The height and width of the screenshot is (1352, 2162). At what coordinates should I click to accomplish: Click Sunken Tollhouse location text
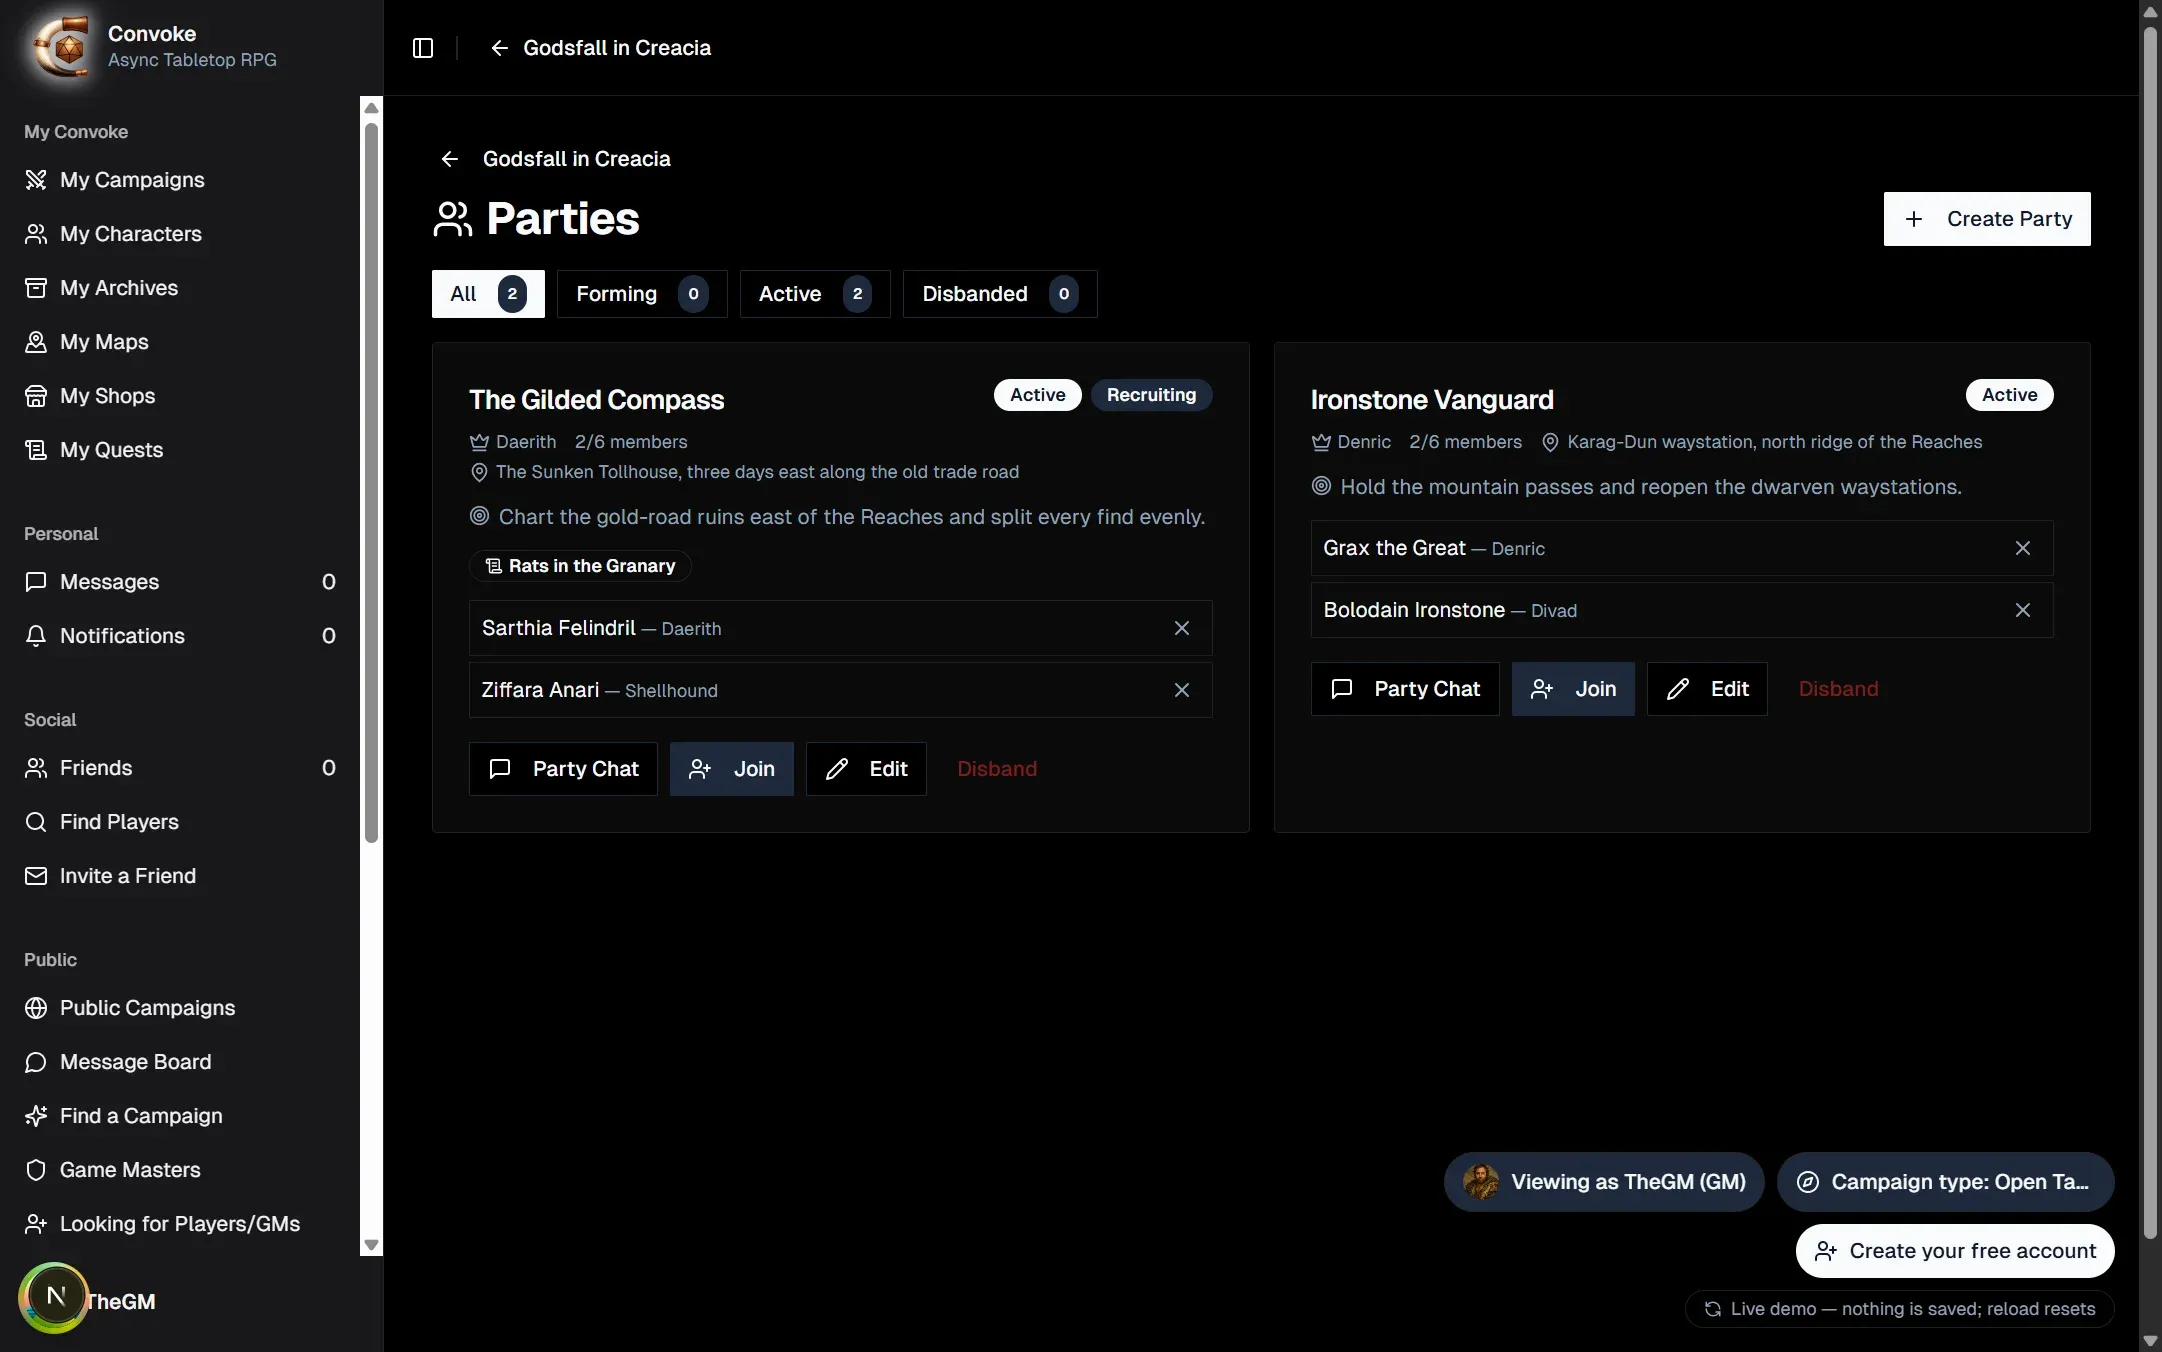point(757,472)
